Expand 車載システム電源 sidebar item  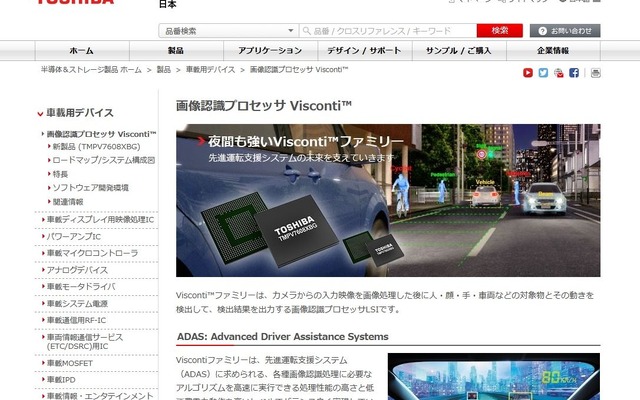[77, 304]
